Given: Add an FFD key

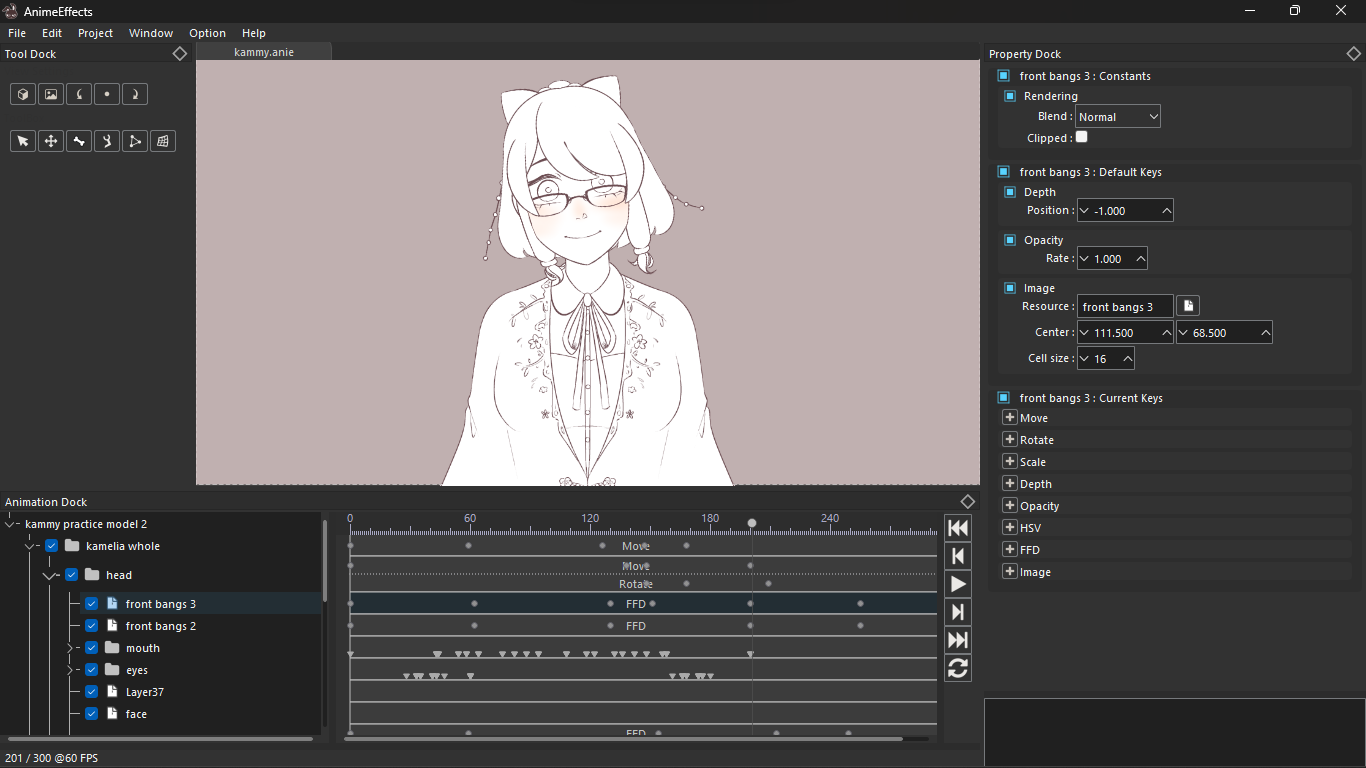Looking at the screenshot, I should point(1010,550).
